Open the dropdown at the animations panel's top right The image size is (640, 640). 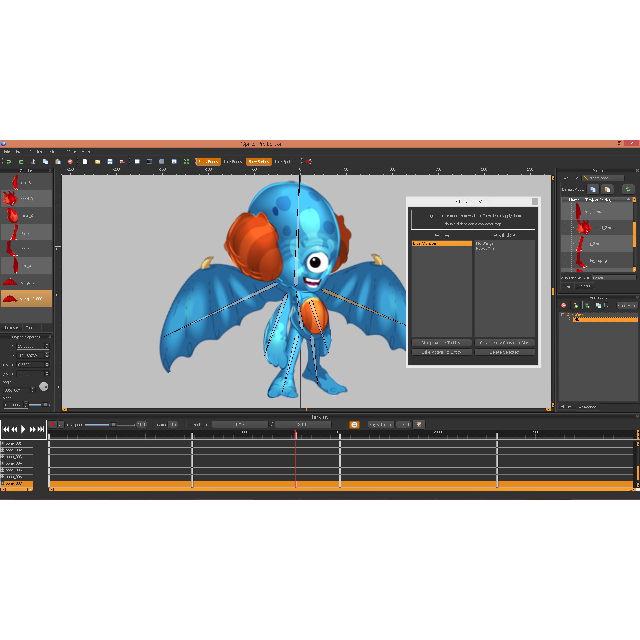(627, 305)
